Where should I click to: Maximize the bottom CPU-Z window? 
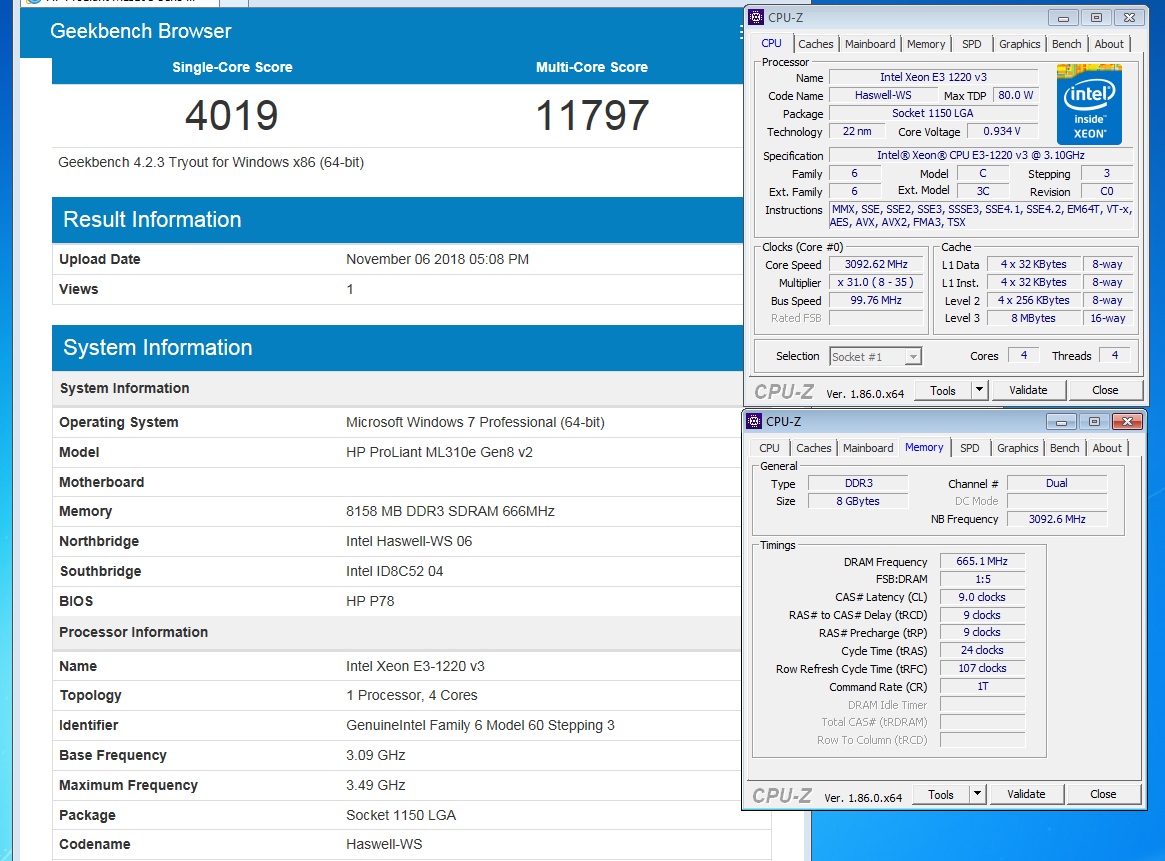point(1094,422)
